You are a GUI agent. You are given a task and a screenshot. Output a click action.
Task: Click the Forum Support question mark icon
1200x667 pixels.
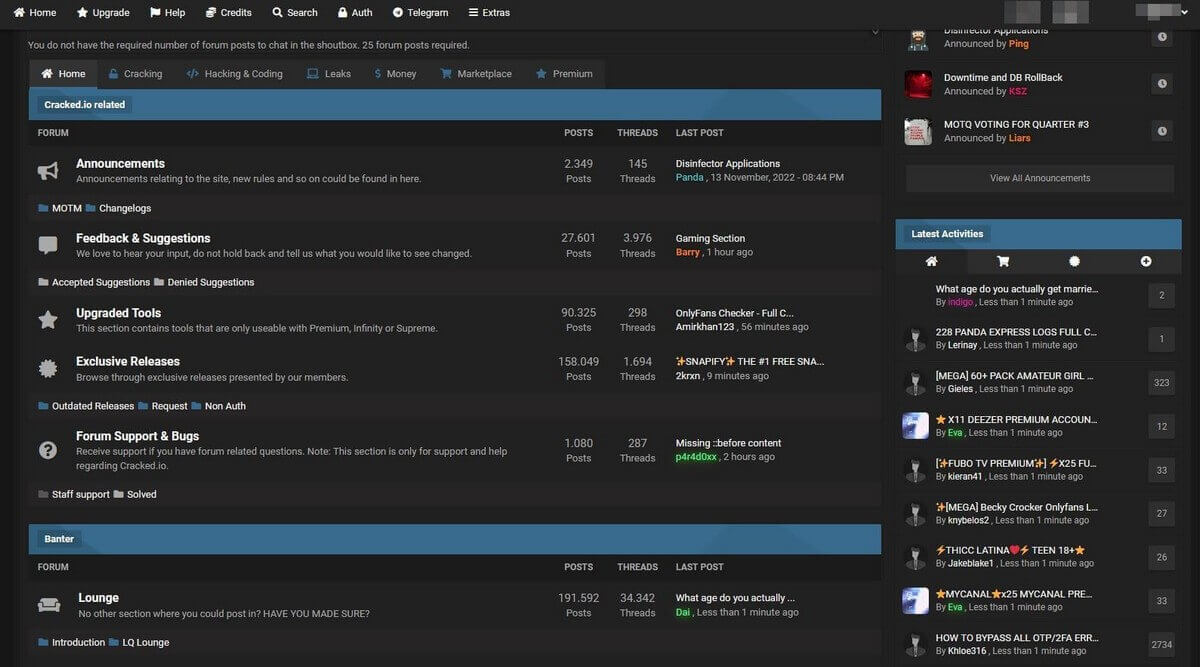pyautogui.click(x=47, y=450)
